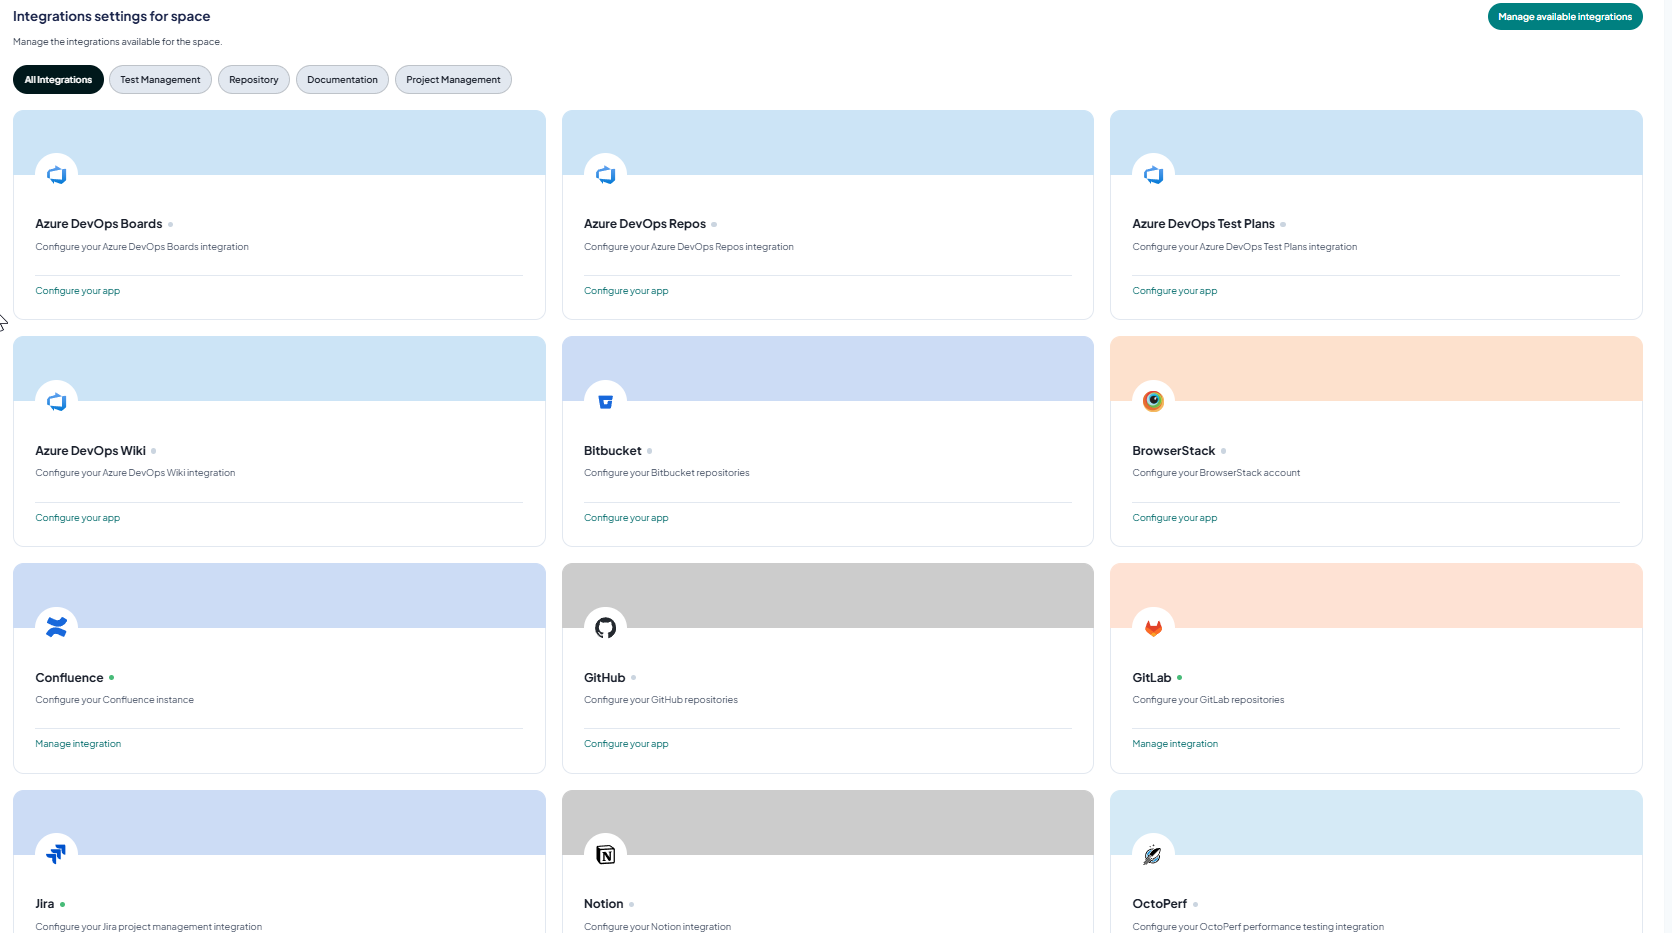Screen dimensions: 1672x933
Task: Open Manage integration link for Confluence
Action: pyautogui.click(x=78, y=744)
